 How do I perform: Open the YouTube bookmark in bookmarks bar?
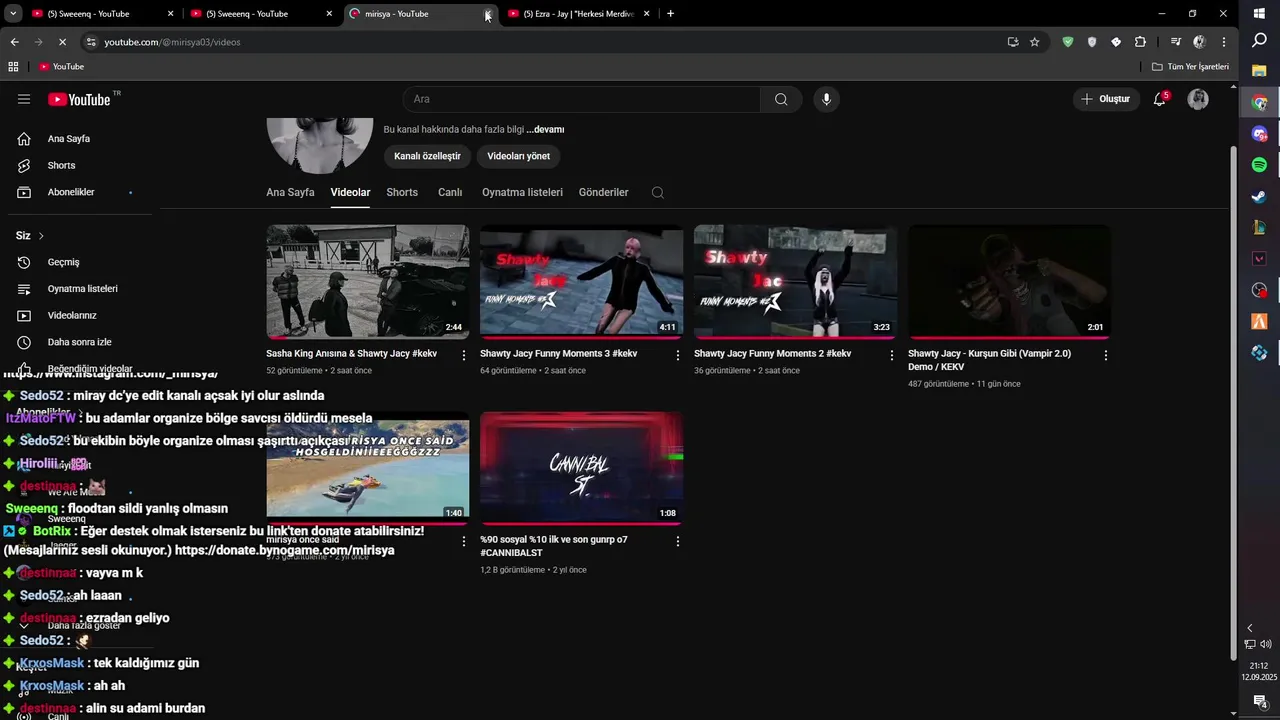click(x=61, y=67)
